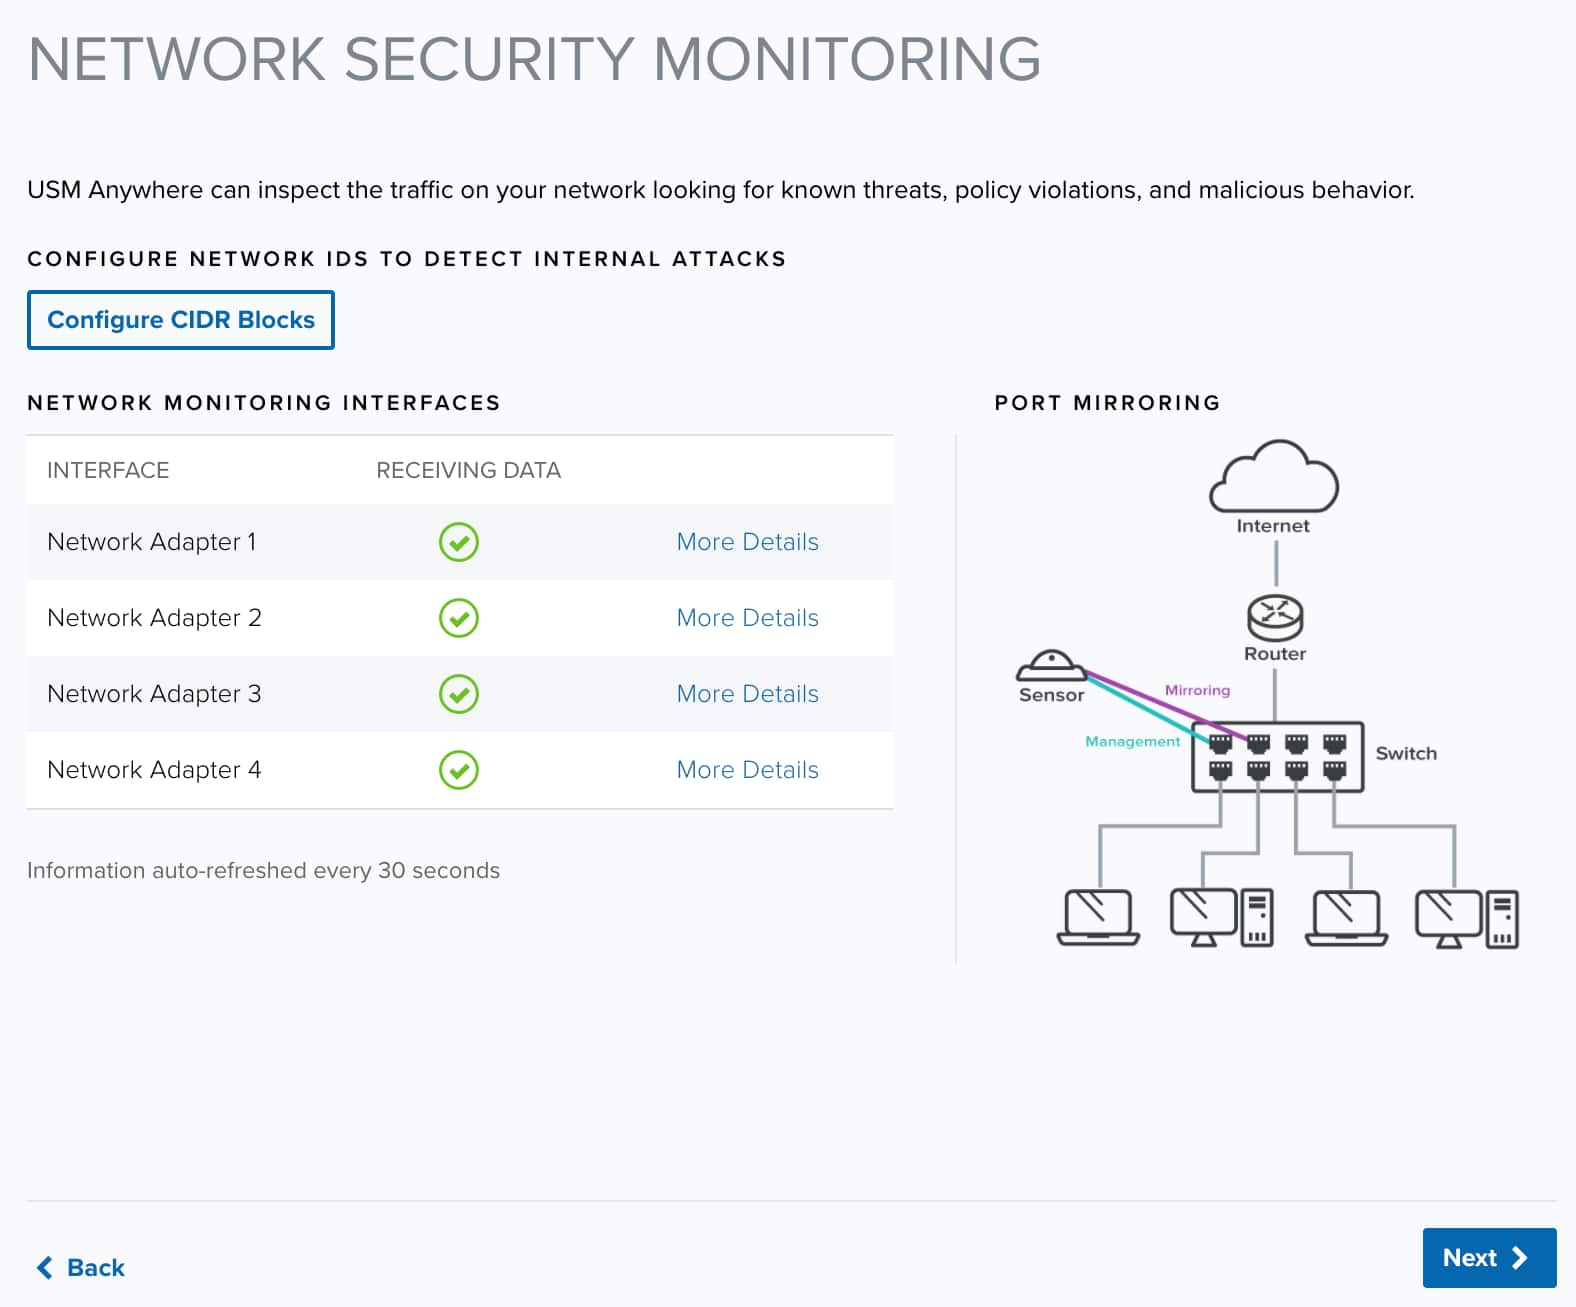Click the Router icon in port mirroring diagram

(1275, 617)
